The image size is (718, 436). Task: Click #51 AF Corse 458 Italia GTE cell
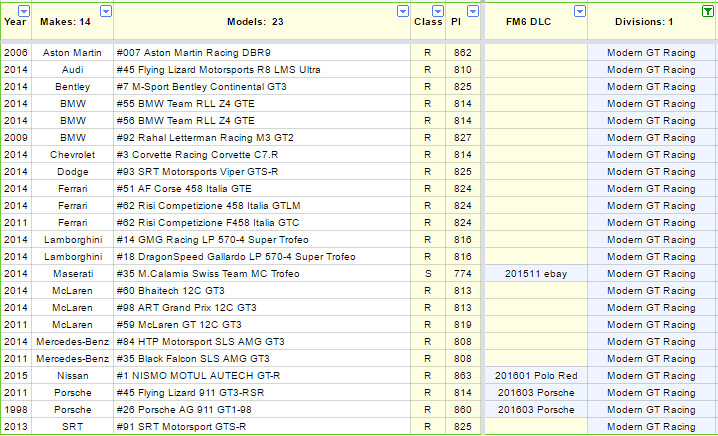click(x=262, y=188)
